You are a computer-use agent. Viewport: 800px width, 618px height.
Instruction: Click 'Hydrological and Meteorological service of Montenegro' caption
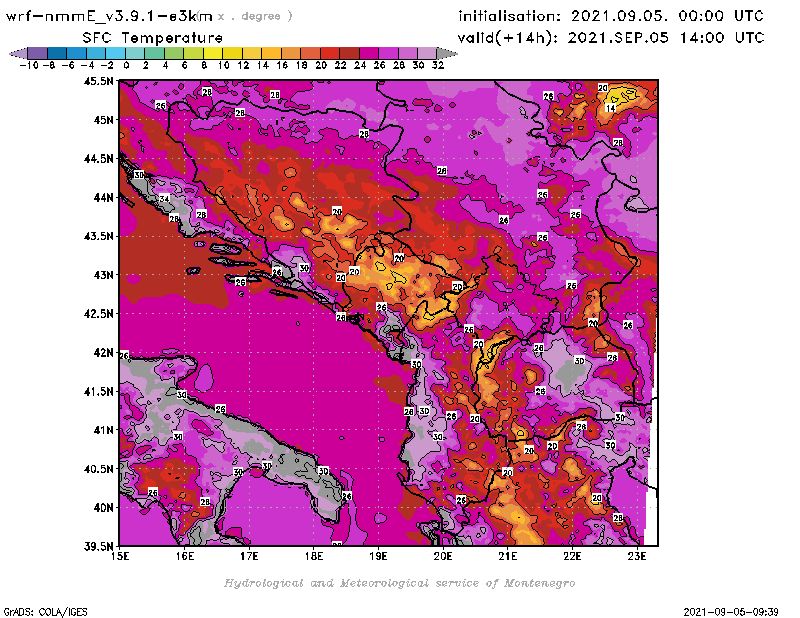click(x=399, y=583)
